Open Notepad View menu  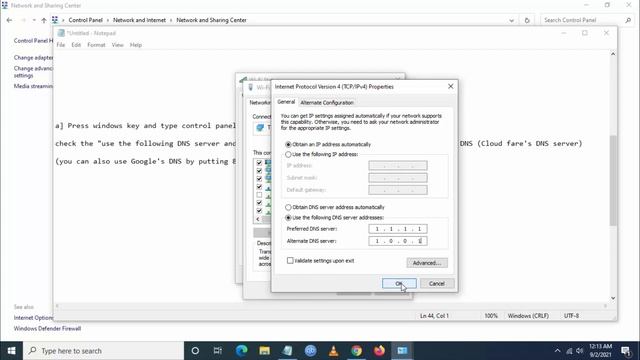(x=117, y=45)
